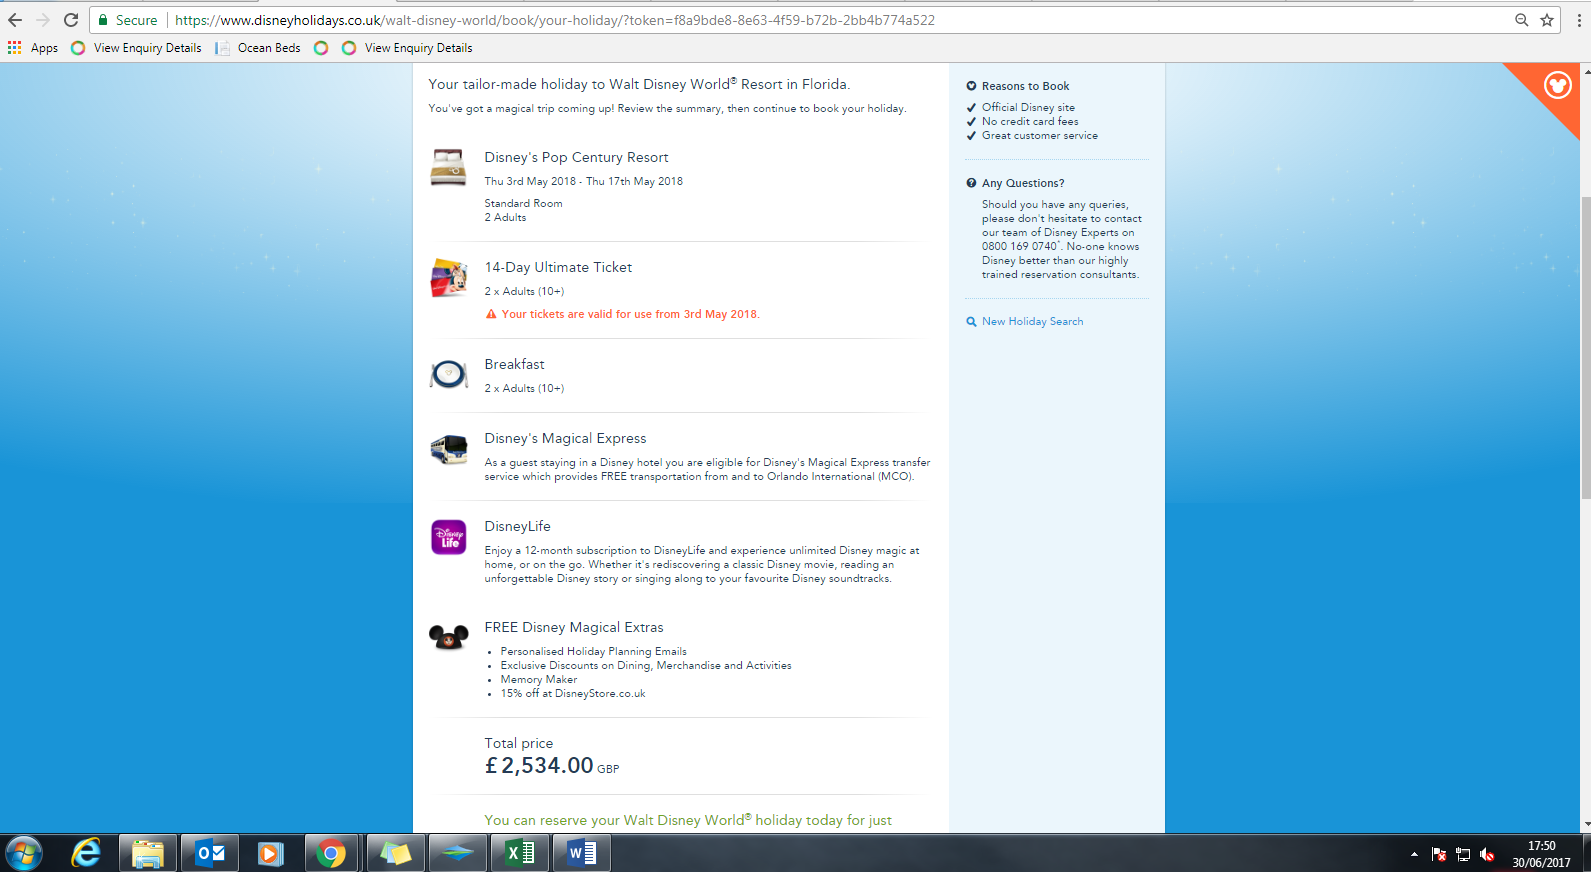Launch Internet Explorer from the taskbar

coord(86,853)
